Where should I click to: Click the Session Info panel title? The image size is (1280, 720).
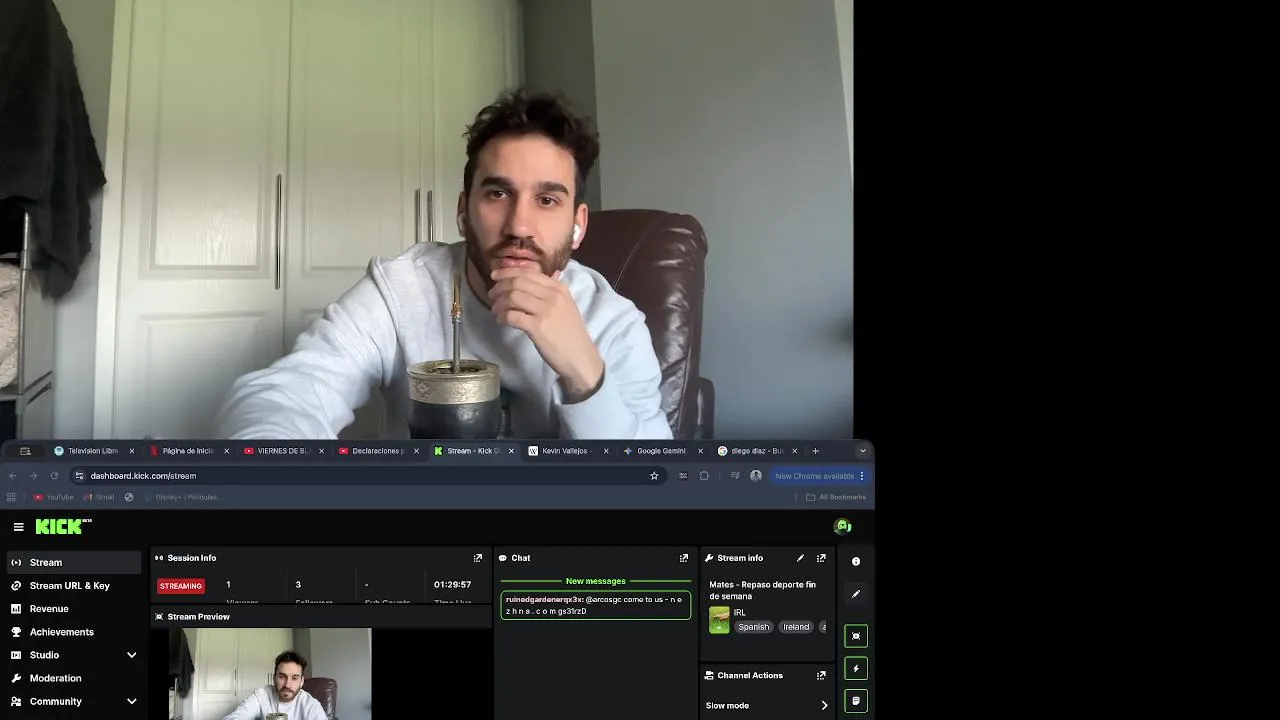(x=191, y=558)
